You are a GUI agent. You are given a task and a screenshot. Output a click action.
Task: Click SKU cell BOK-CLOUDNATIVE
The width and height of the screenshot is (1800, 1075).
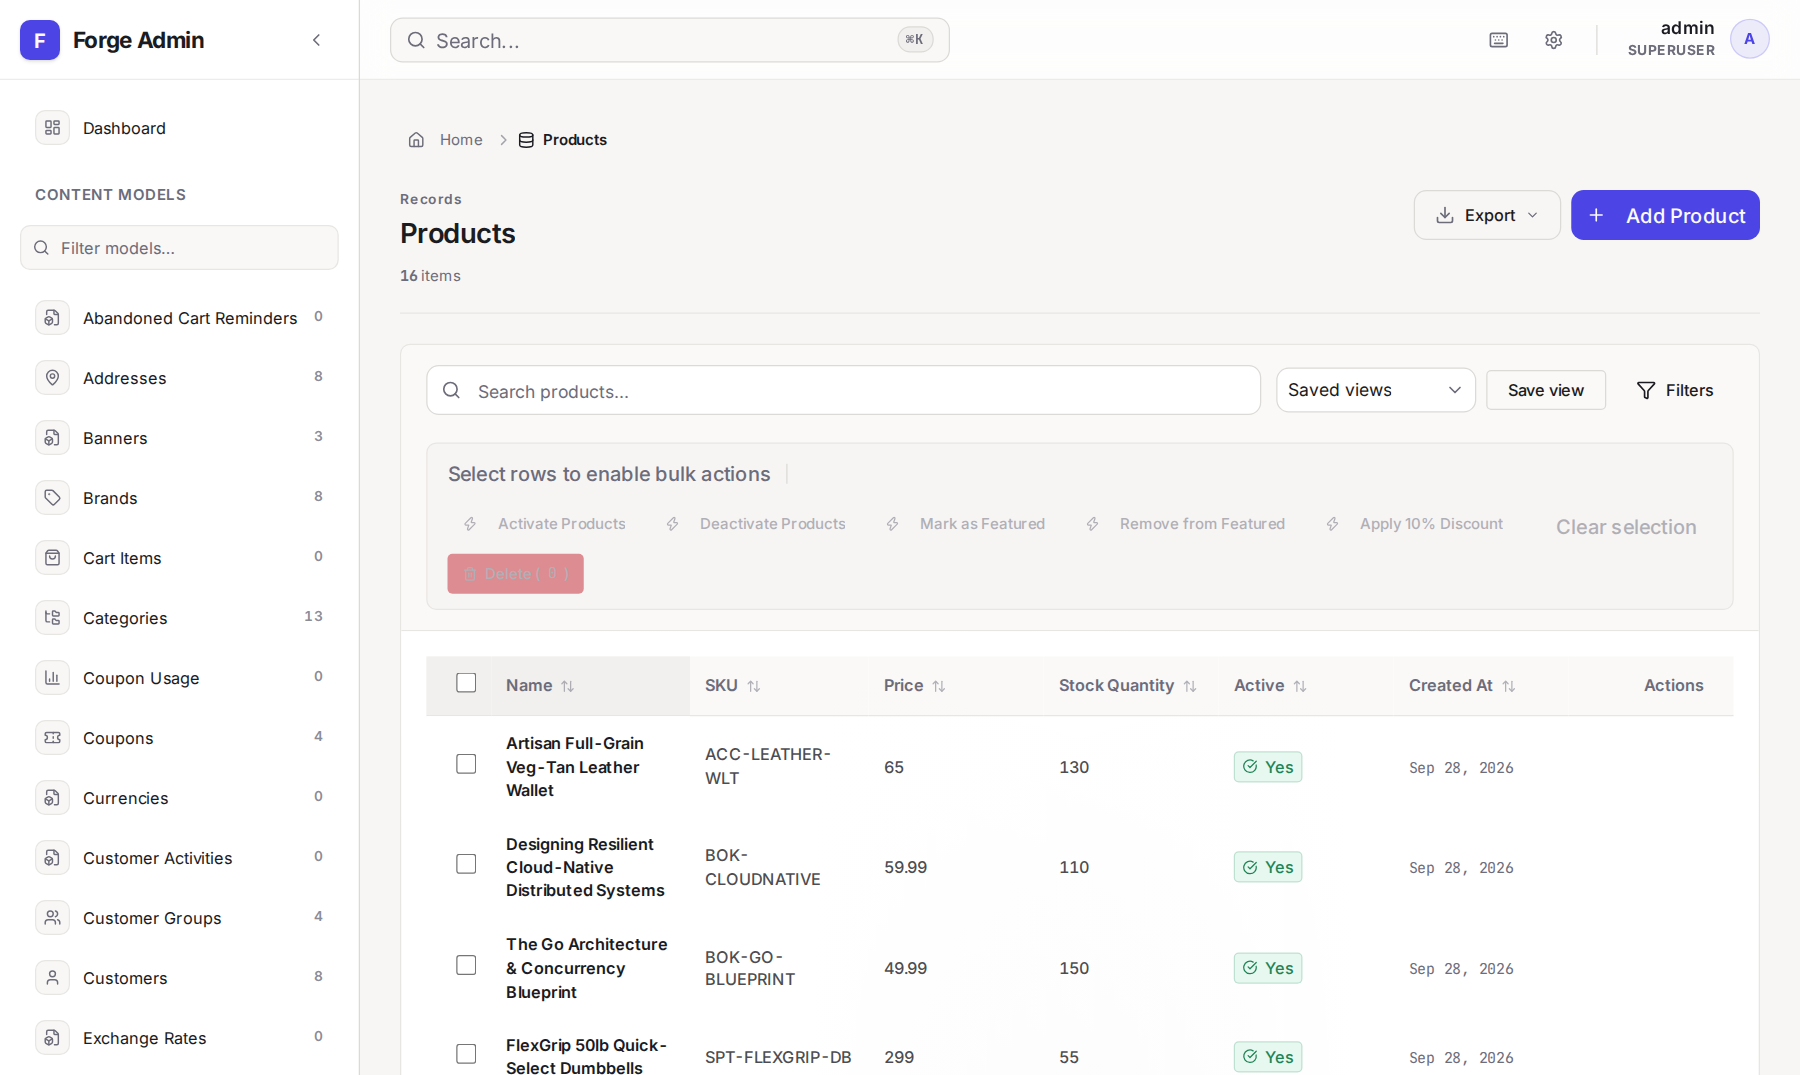tap(763, 867)
